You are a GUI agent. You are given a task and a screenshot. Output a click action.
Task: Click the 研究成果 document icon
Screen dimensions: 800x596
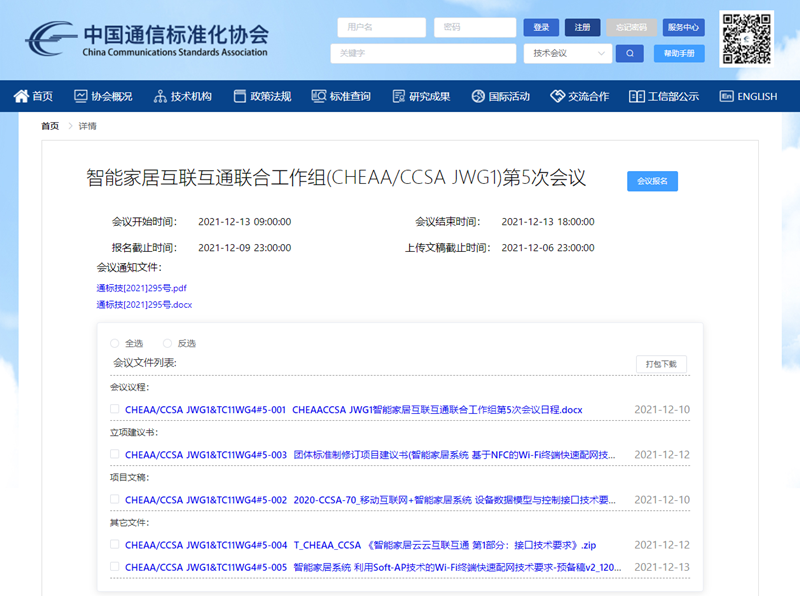click(398, 97)
